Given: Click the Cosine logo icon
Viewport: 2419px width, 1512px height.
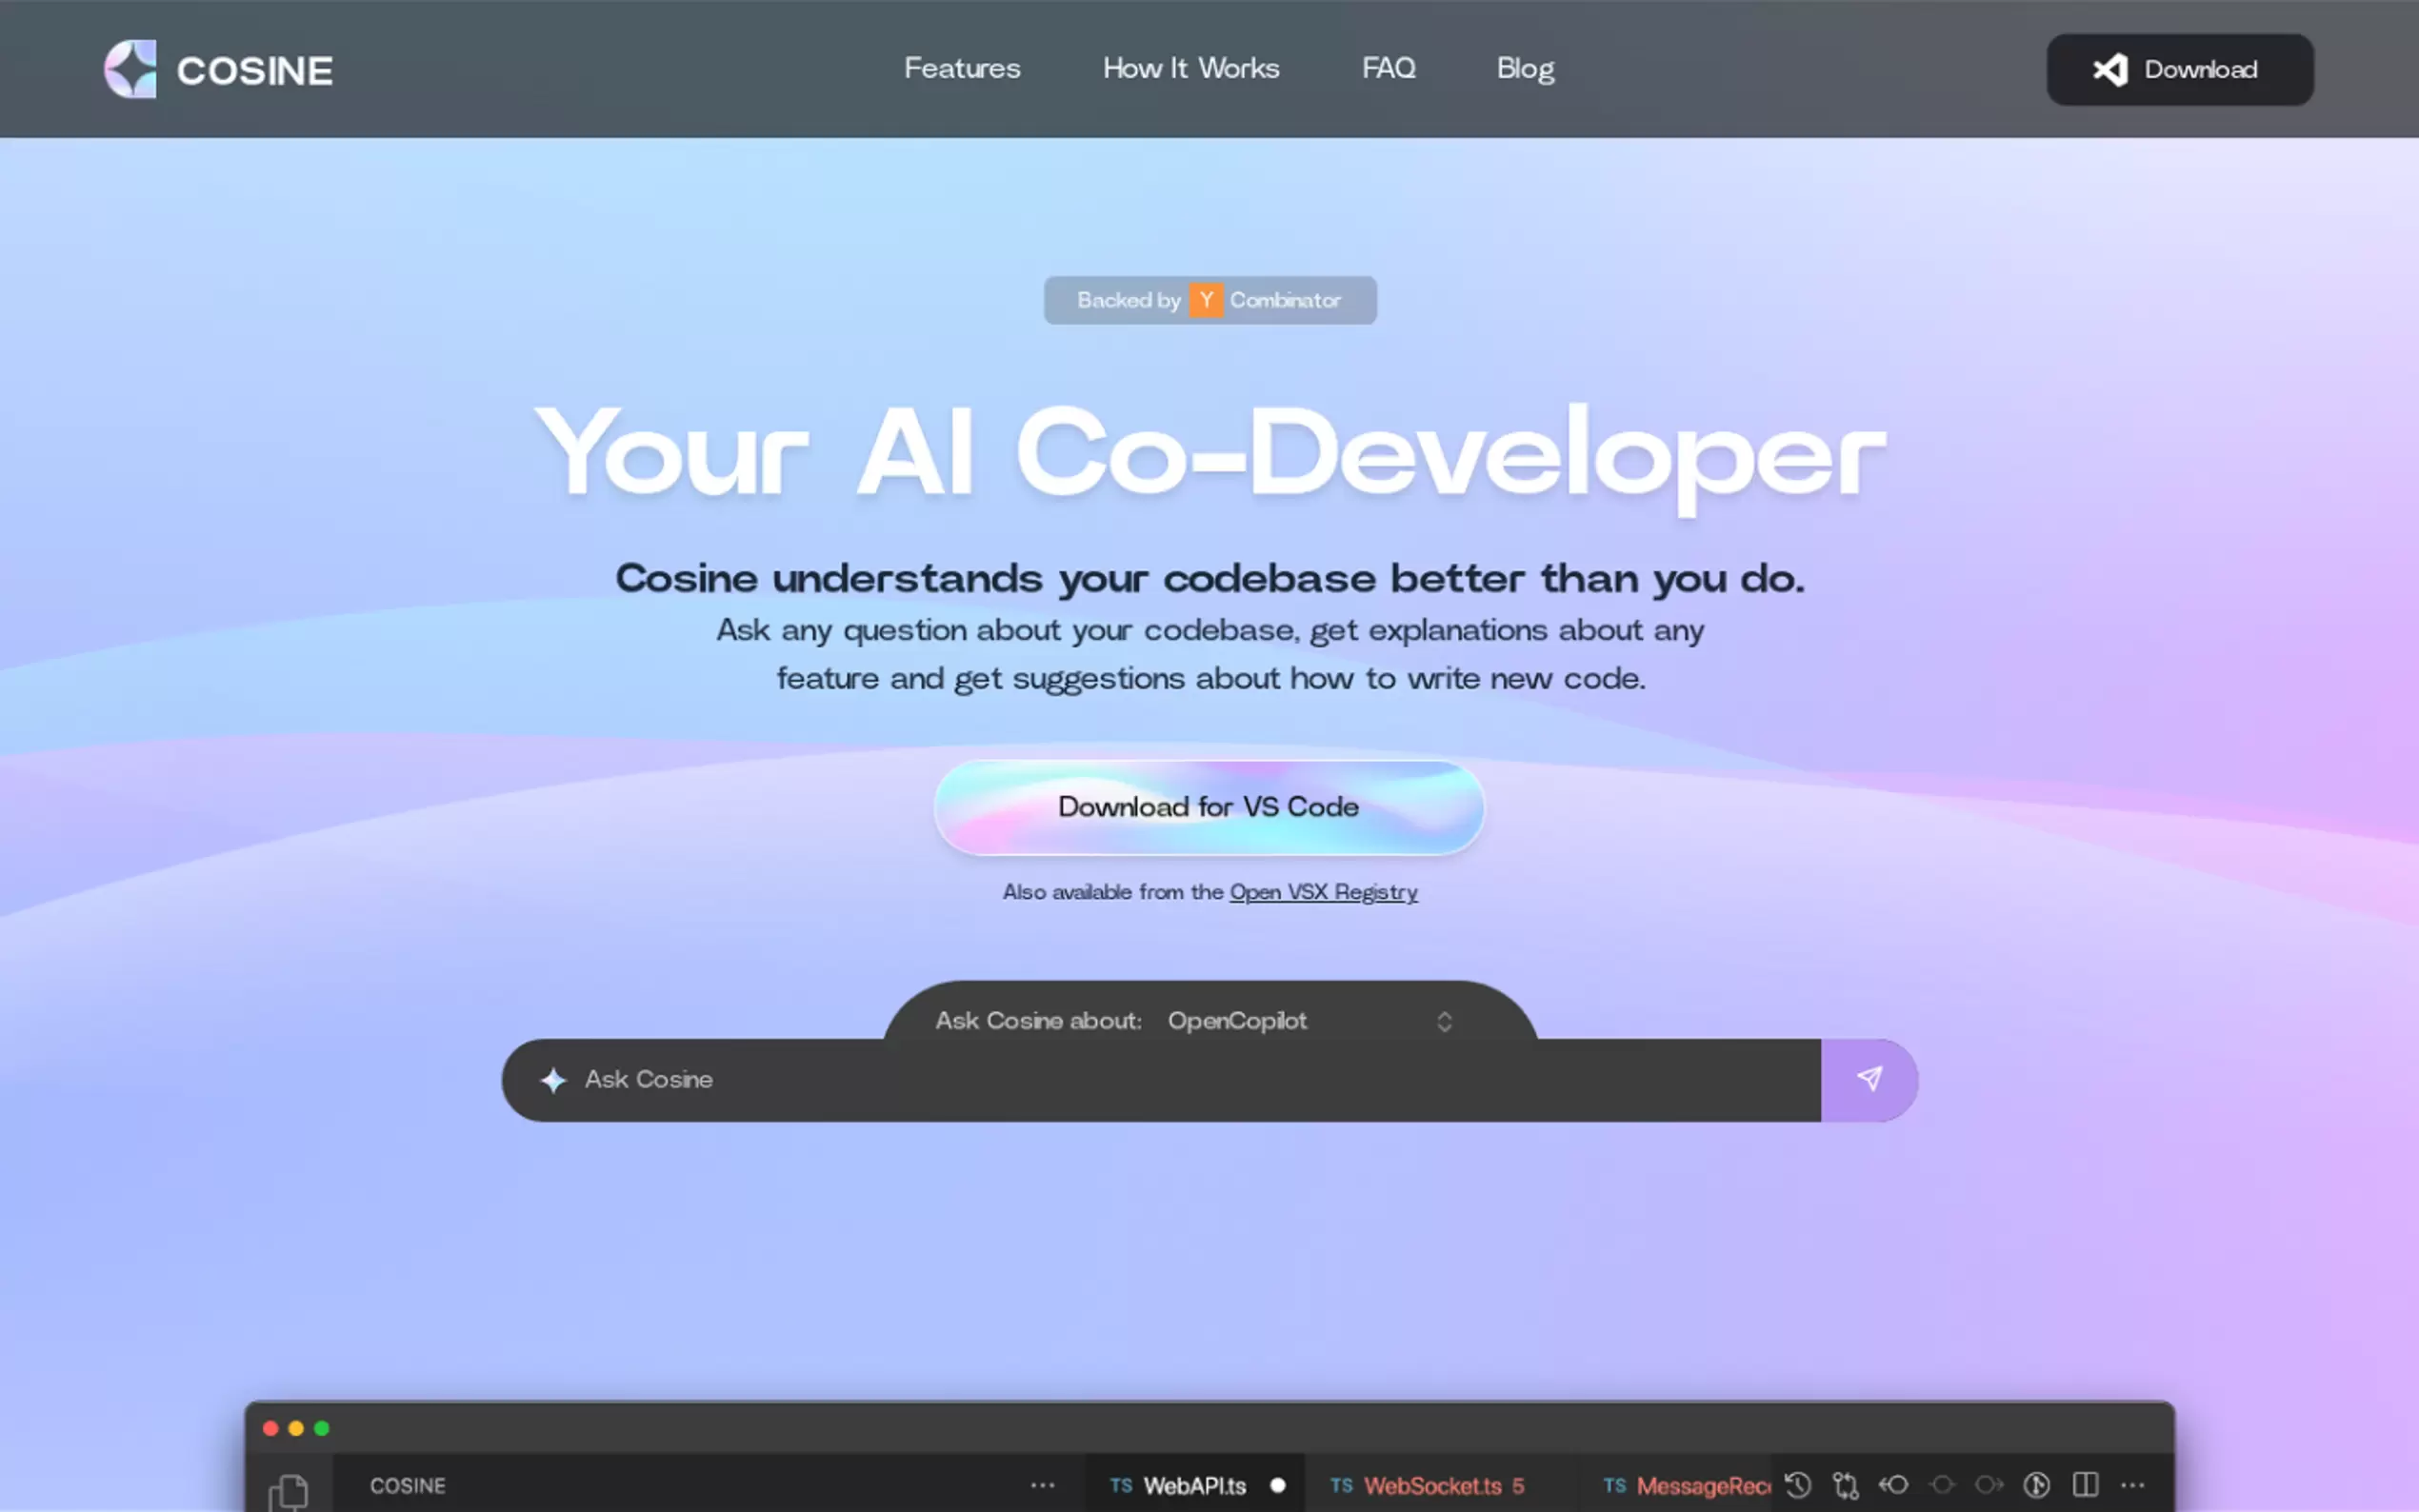Looking at the screenshot, I should 131,69.
